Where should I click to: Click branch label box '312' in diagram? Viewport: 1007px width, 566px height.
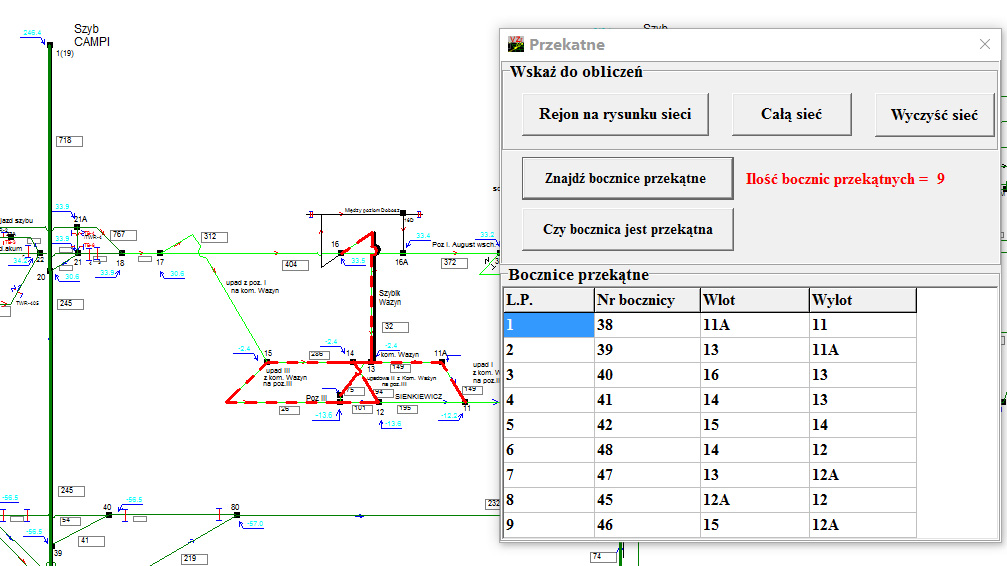215,236
